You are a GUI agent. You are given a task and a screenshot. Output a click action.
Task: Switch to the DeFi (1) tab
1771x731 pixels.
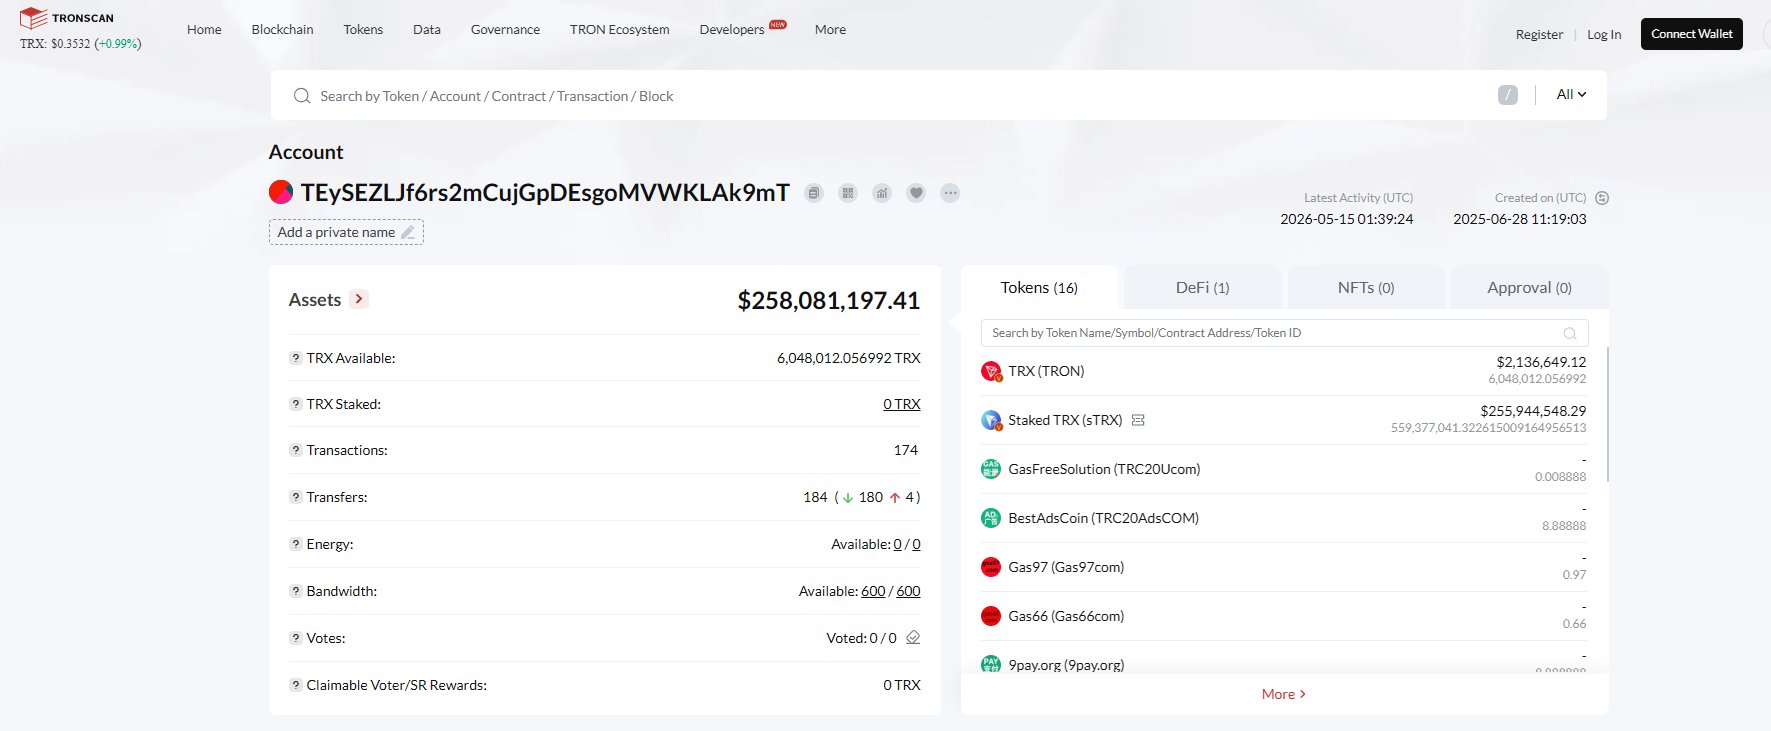(1202, 287)
